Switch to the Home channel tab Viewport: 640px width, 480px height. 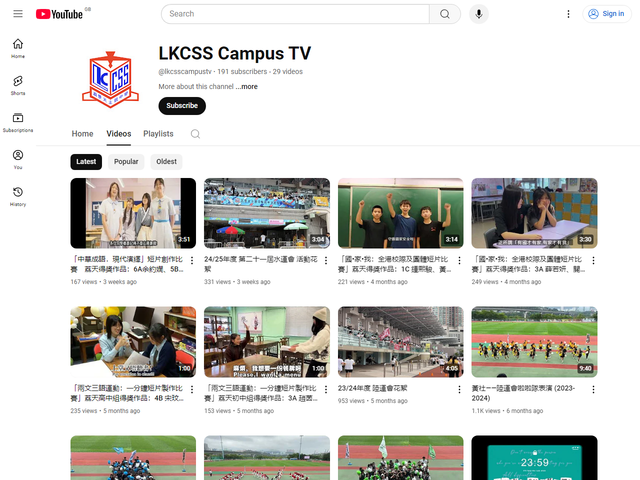[82, 134]
